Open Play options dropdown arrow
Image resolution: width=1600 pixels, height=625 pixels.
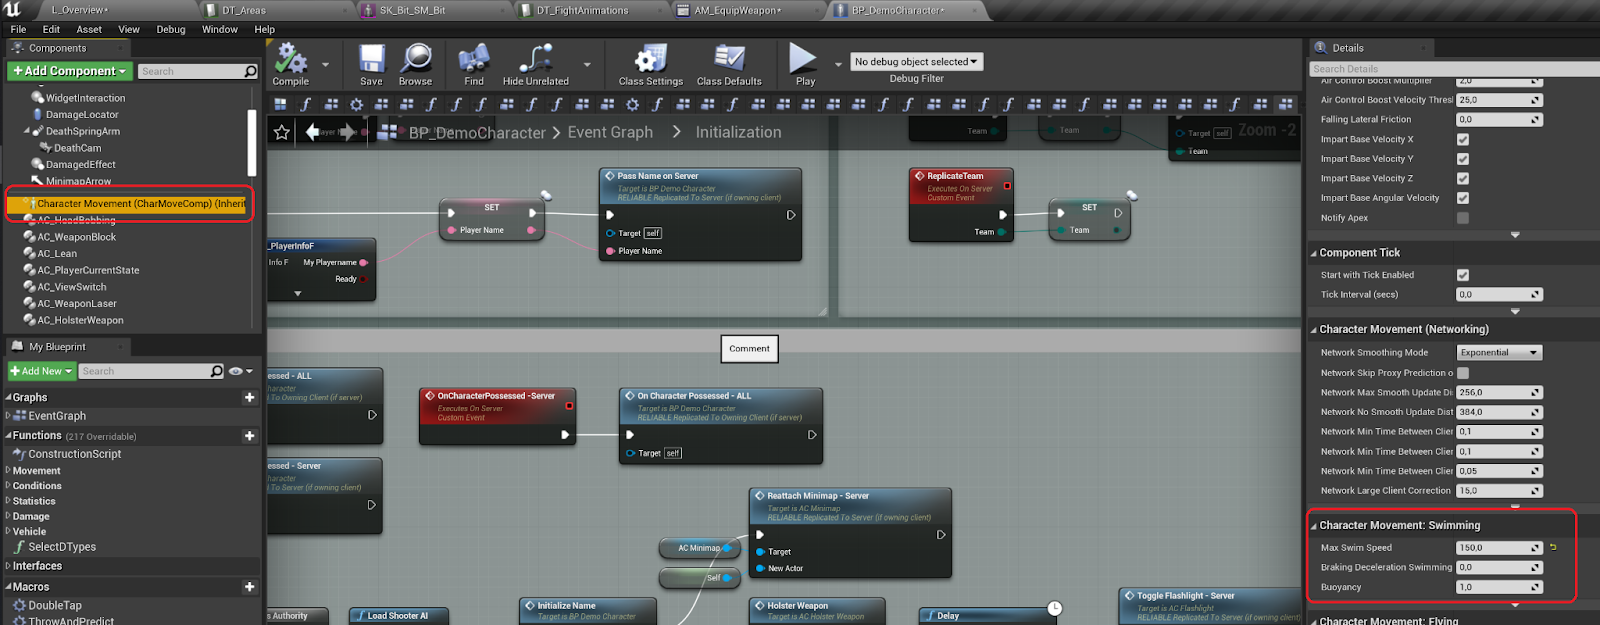pyautogui.click(x=838, y=65)
